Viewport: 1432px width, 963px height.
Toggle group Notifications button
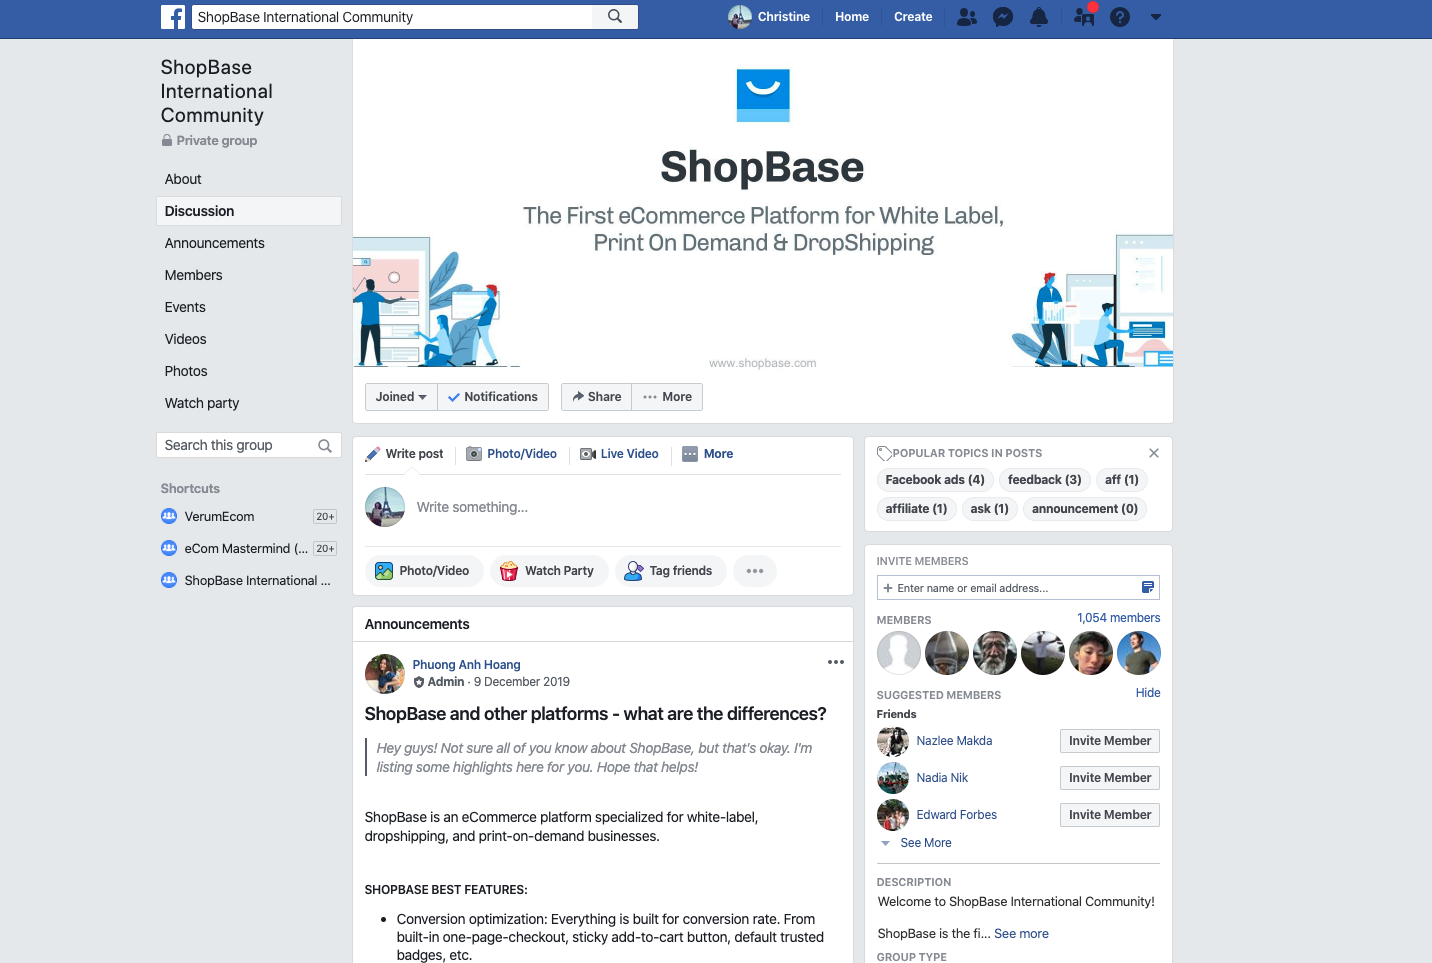coord(493,397)
